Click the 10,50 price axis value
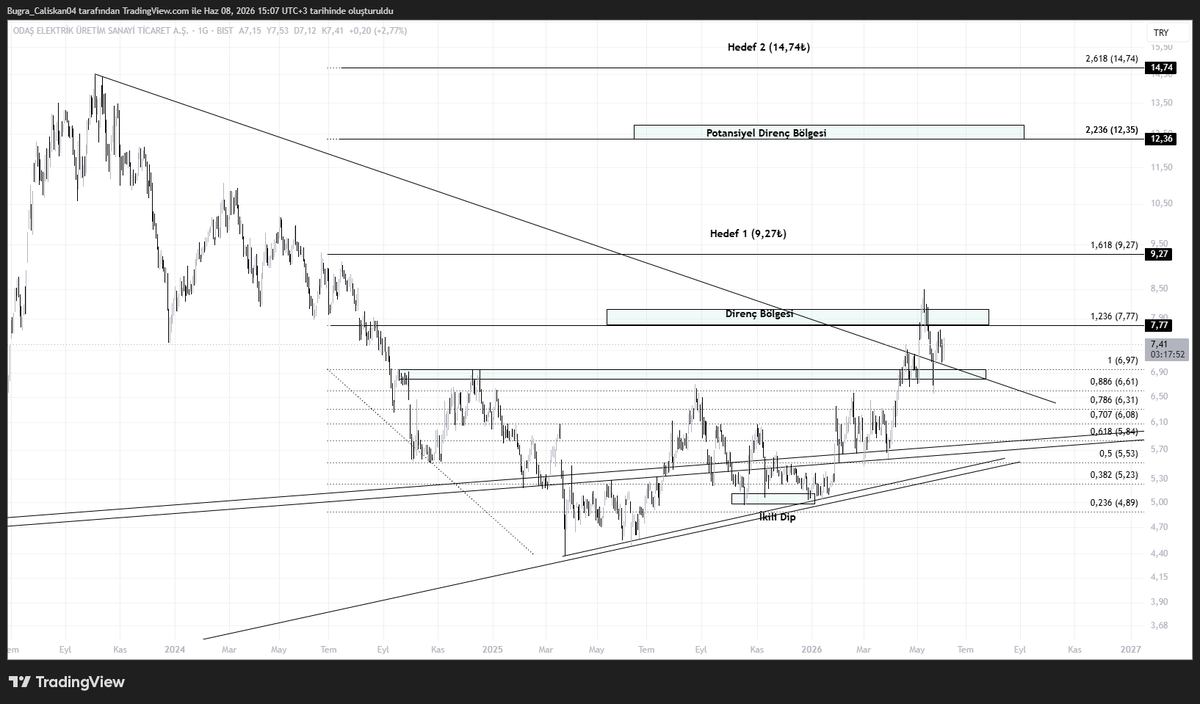 pos(1161,204)
